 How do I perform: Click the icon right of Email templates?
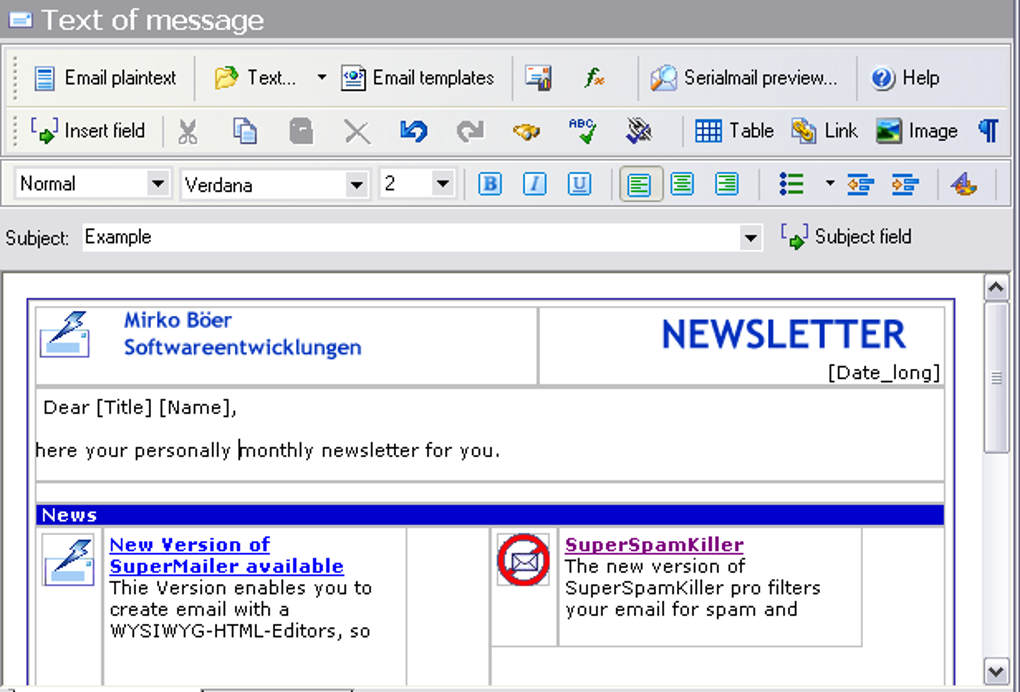[538, 78]
